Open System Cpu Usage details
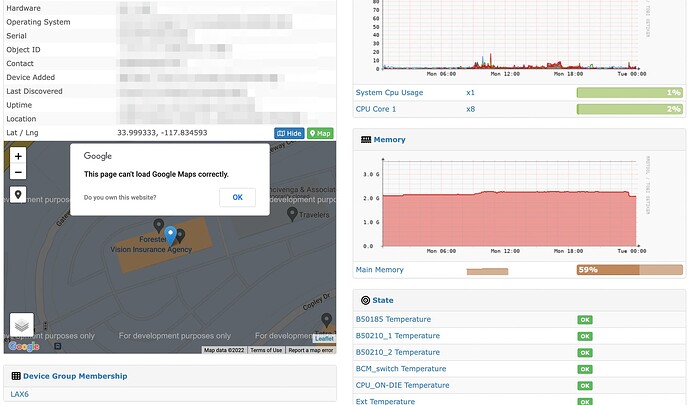Screen dimensions: 690x405 click(x=389, y=93)
